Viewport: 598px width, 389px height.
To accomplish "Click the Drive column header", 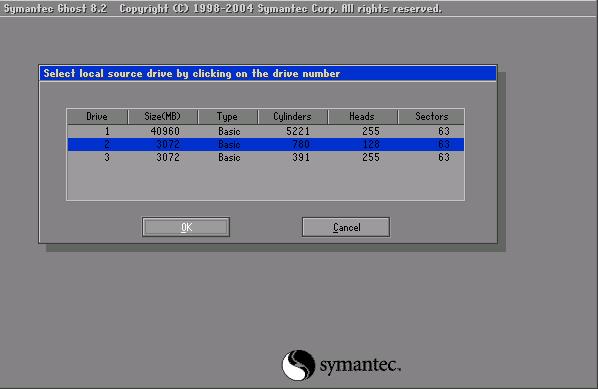I will tap(97, 116).
